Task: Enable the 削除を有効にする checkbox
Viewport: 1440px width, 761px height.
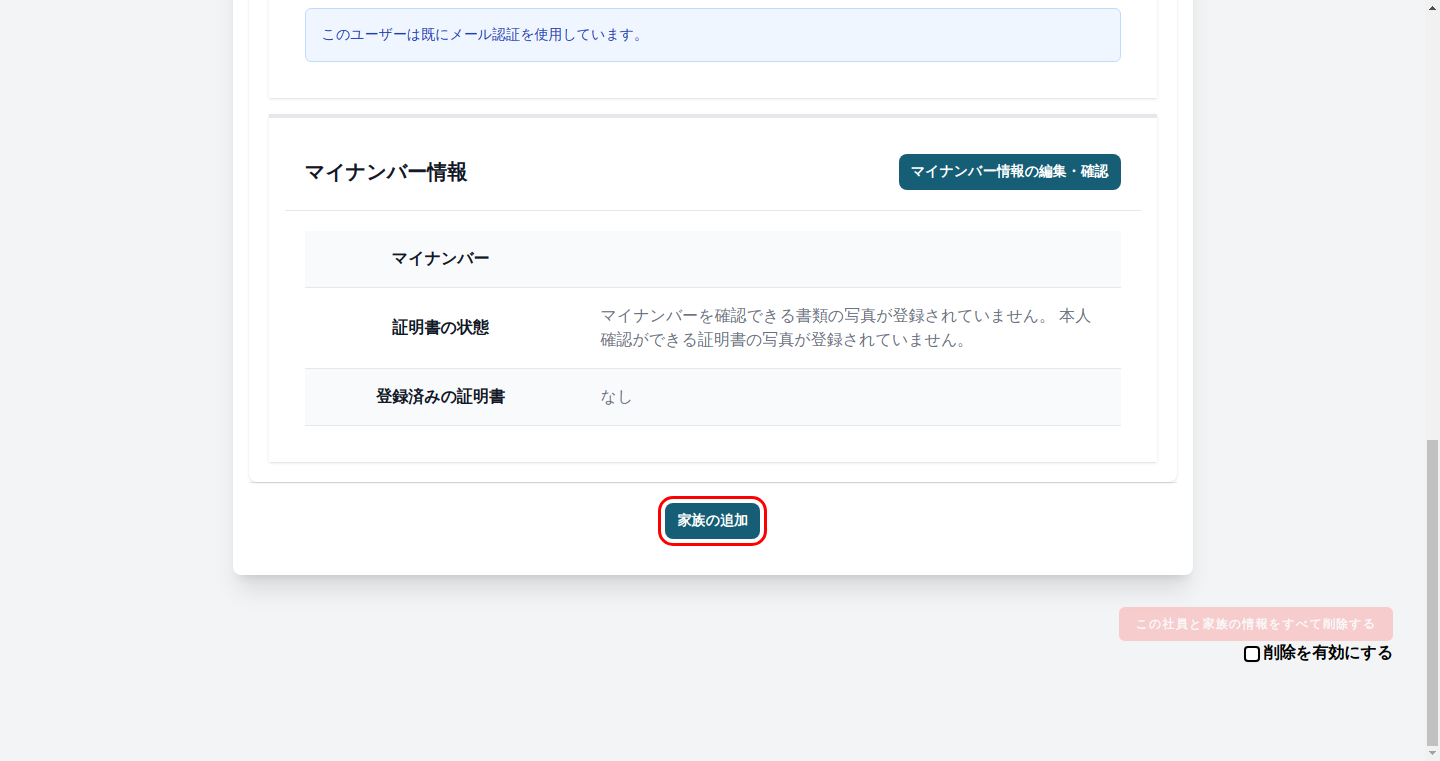Action: 1251,654
